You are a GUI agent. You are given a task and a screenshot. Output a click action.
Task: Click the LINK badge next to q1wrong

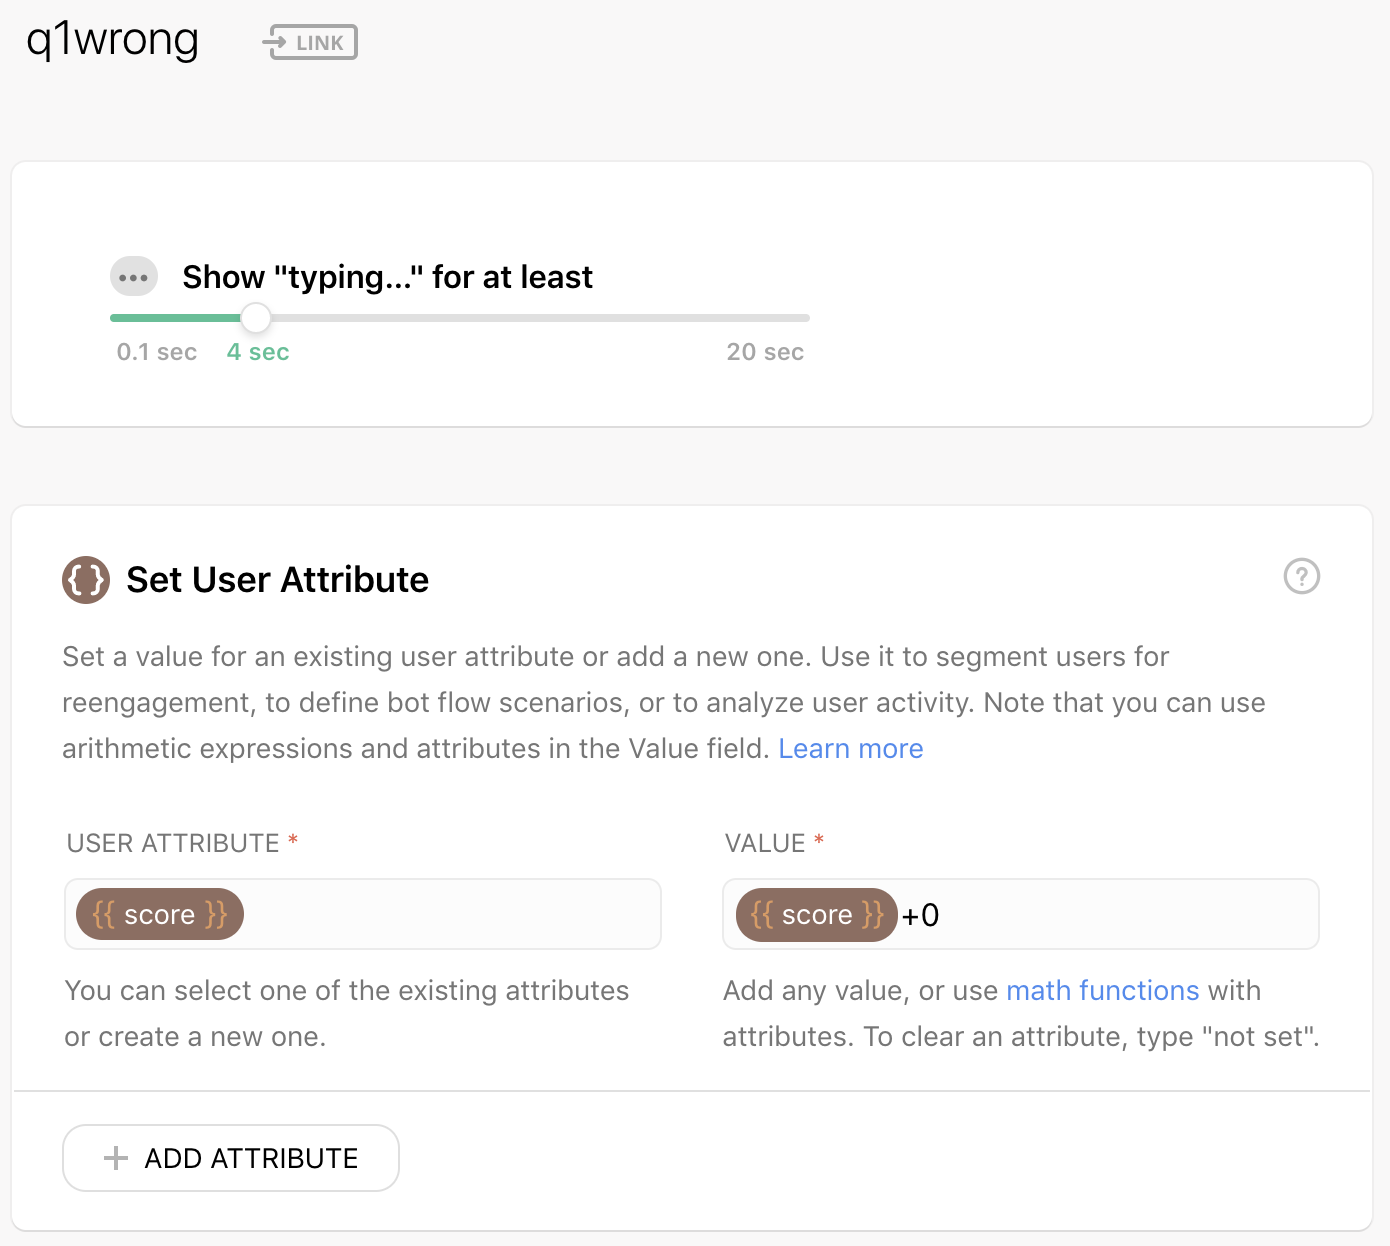coord(310,42)
